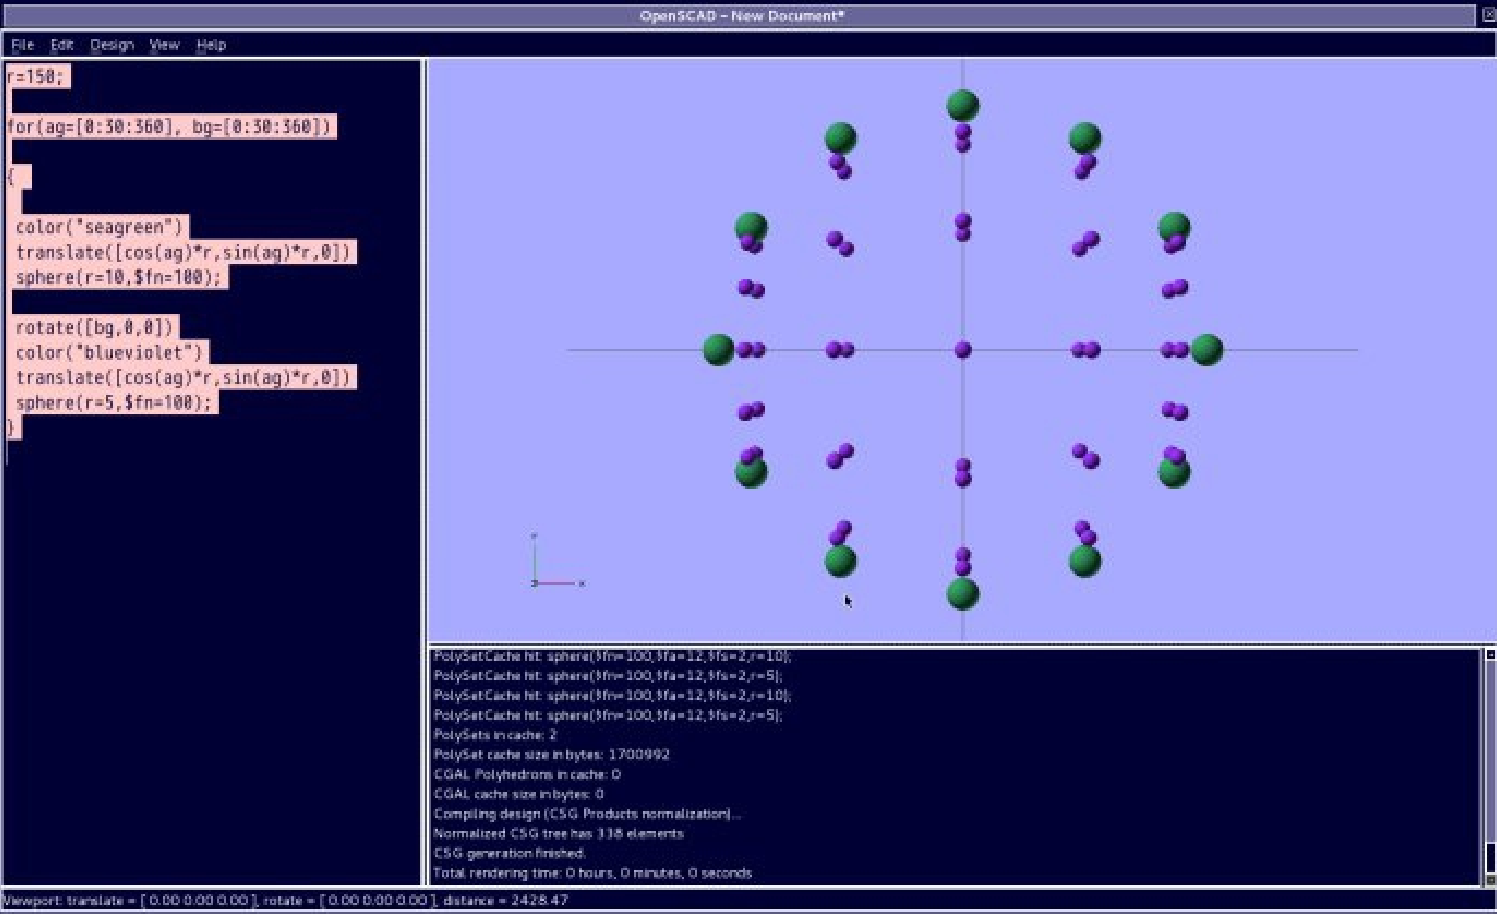Open the Edit menu
1497x914 pixels.
click(62, 45)
